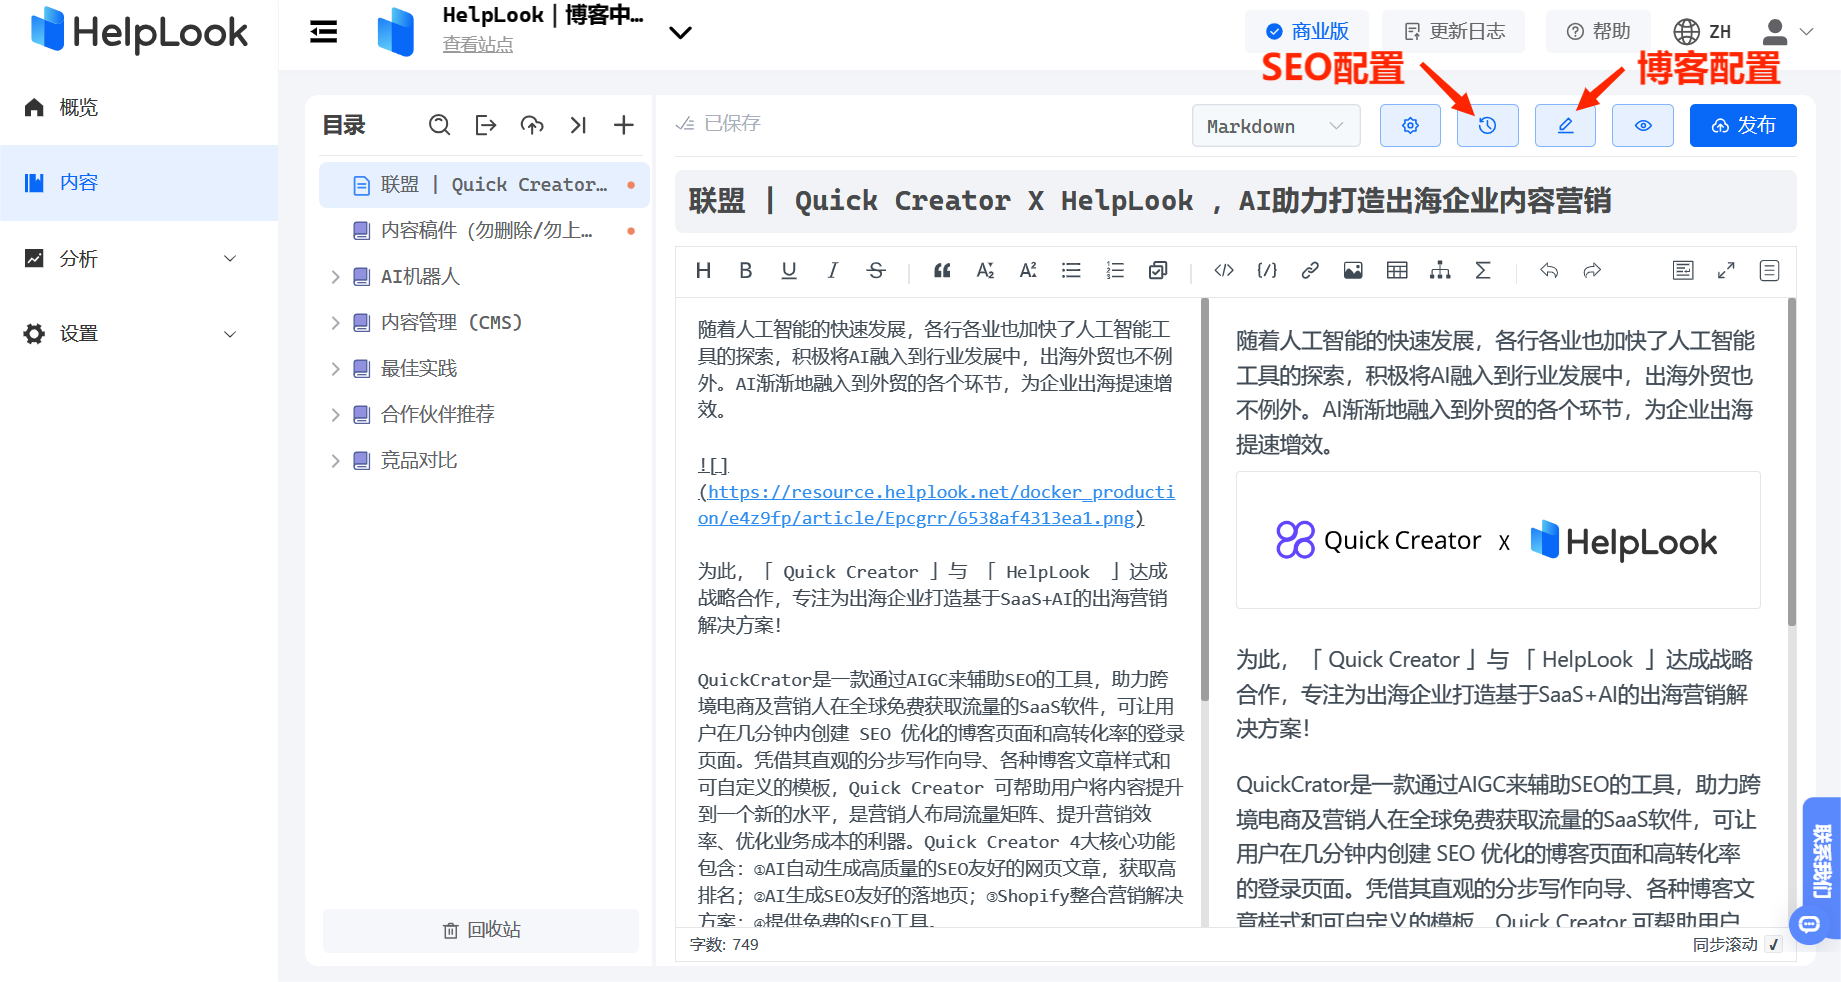The width and height of the screenshot is (1841, 982).
Task: Insert a table
Action: coord(1397,270)
